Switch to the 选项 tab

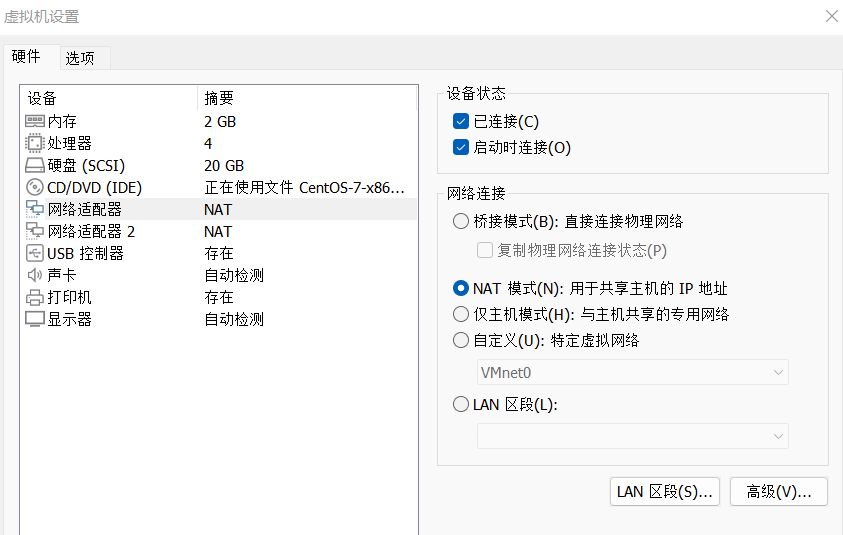coord(80,58)
